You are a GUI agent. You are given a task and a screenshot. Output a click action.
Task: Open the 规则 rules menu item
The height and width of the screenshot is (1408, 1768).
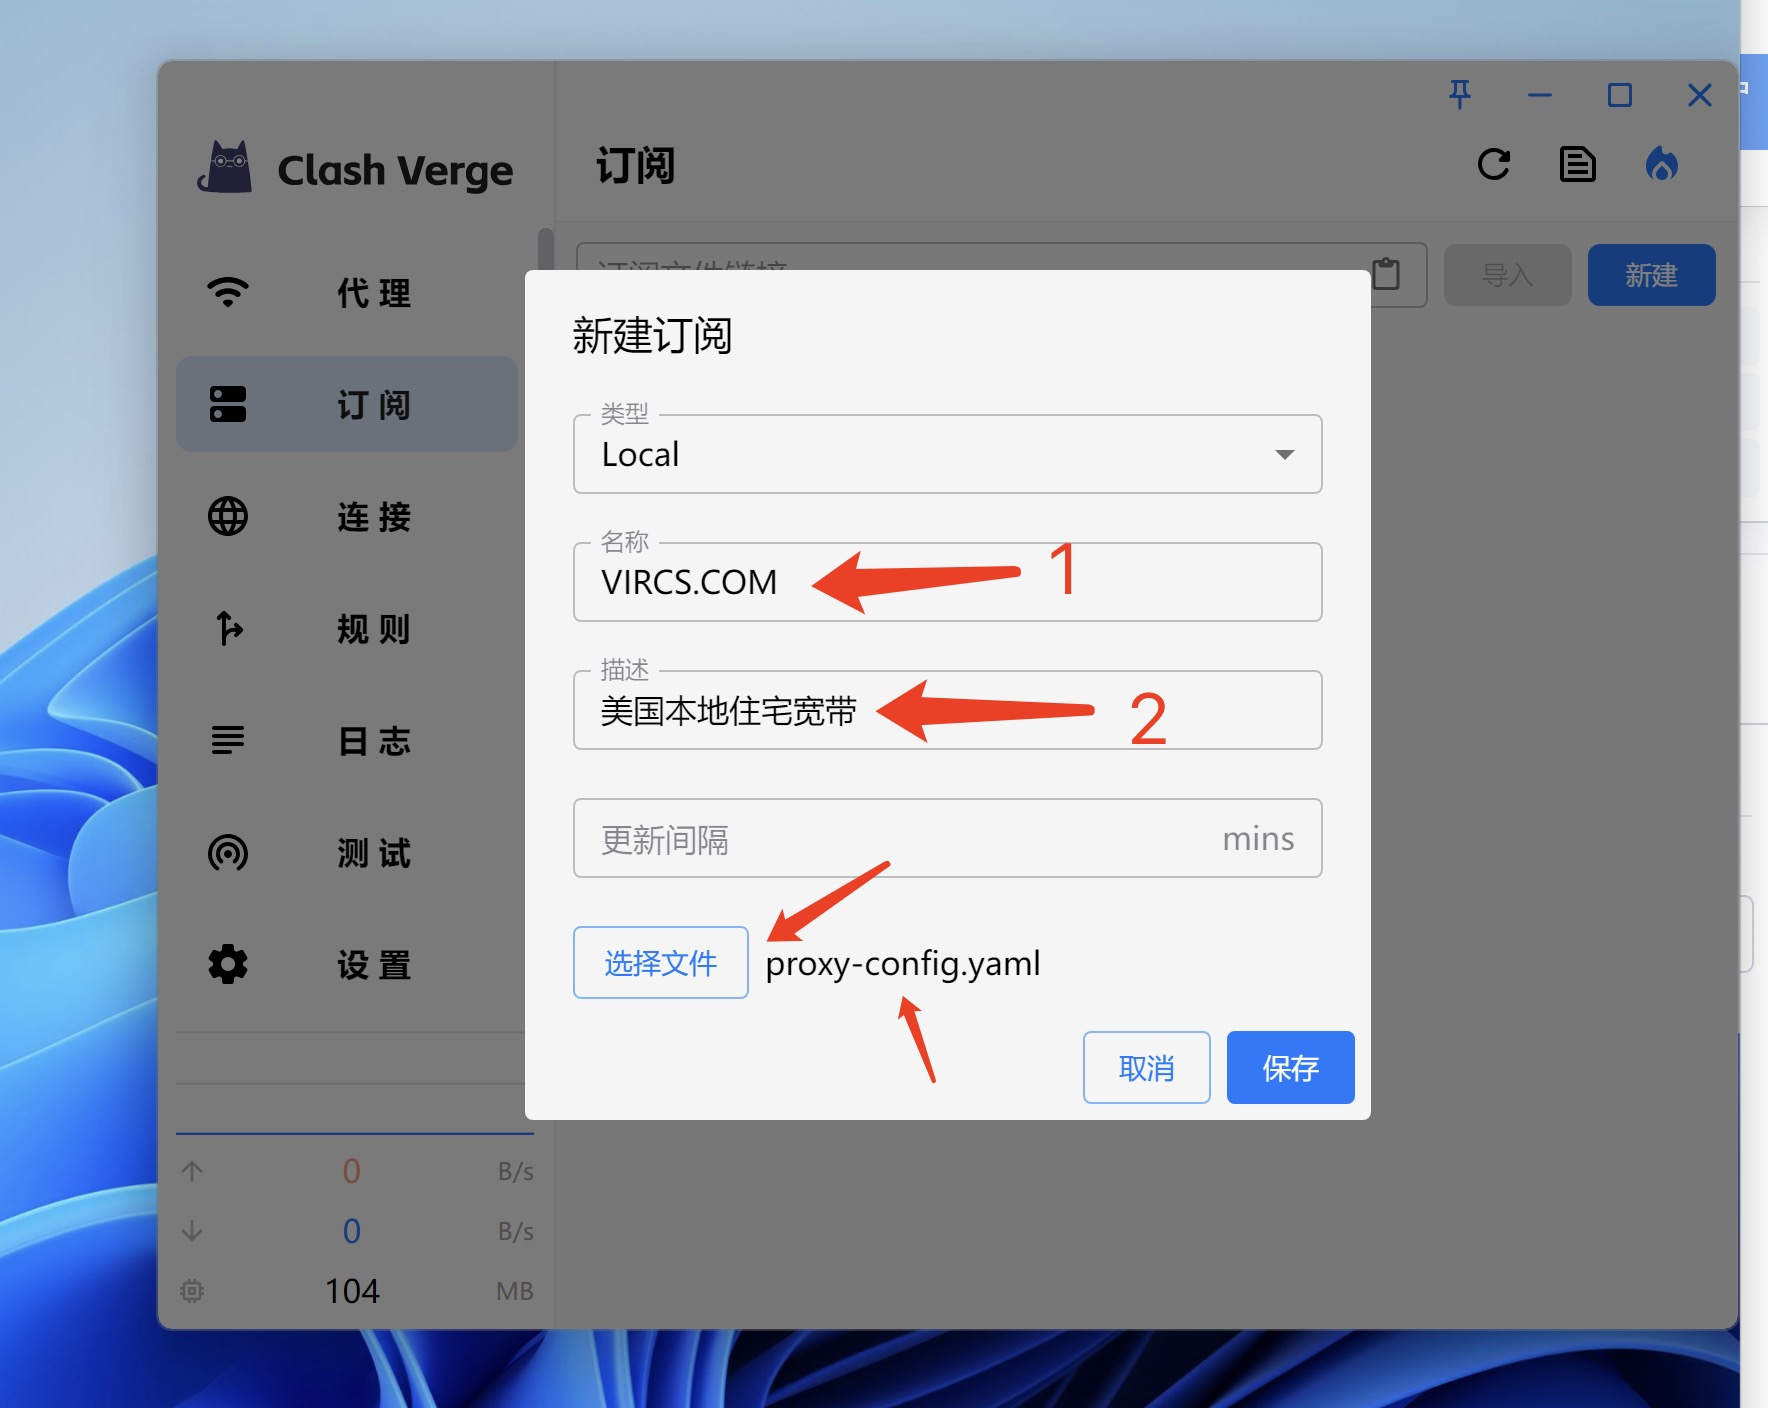(373, 629)
